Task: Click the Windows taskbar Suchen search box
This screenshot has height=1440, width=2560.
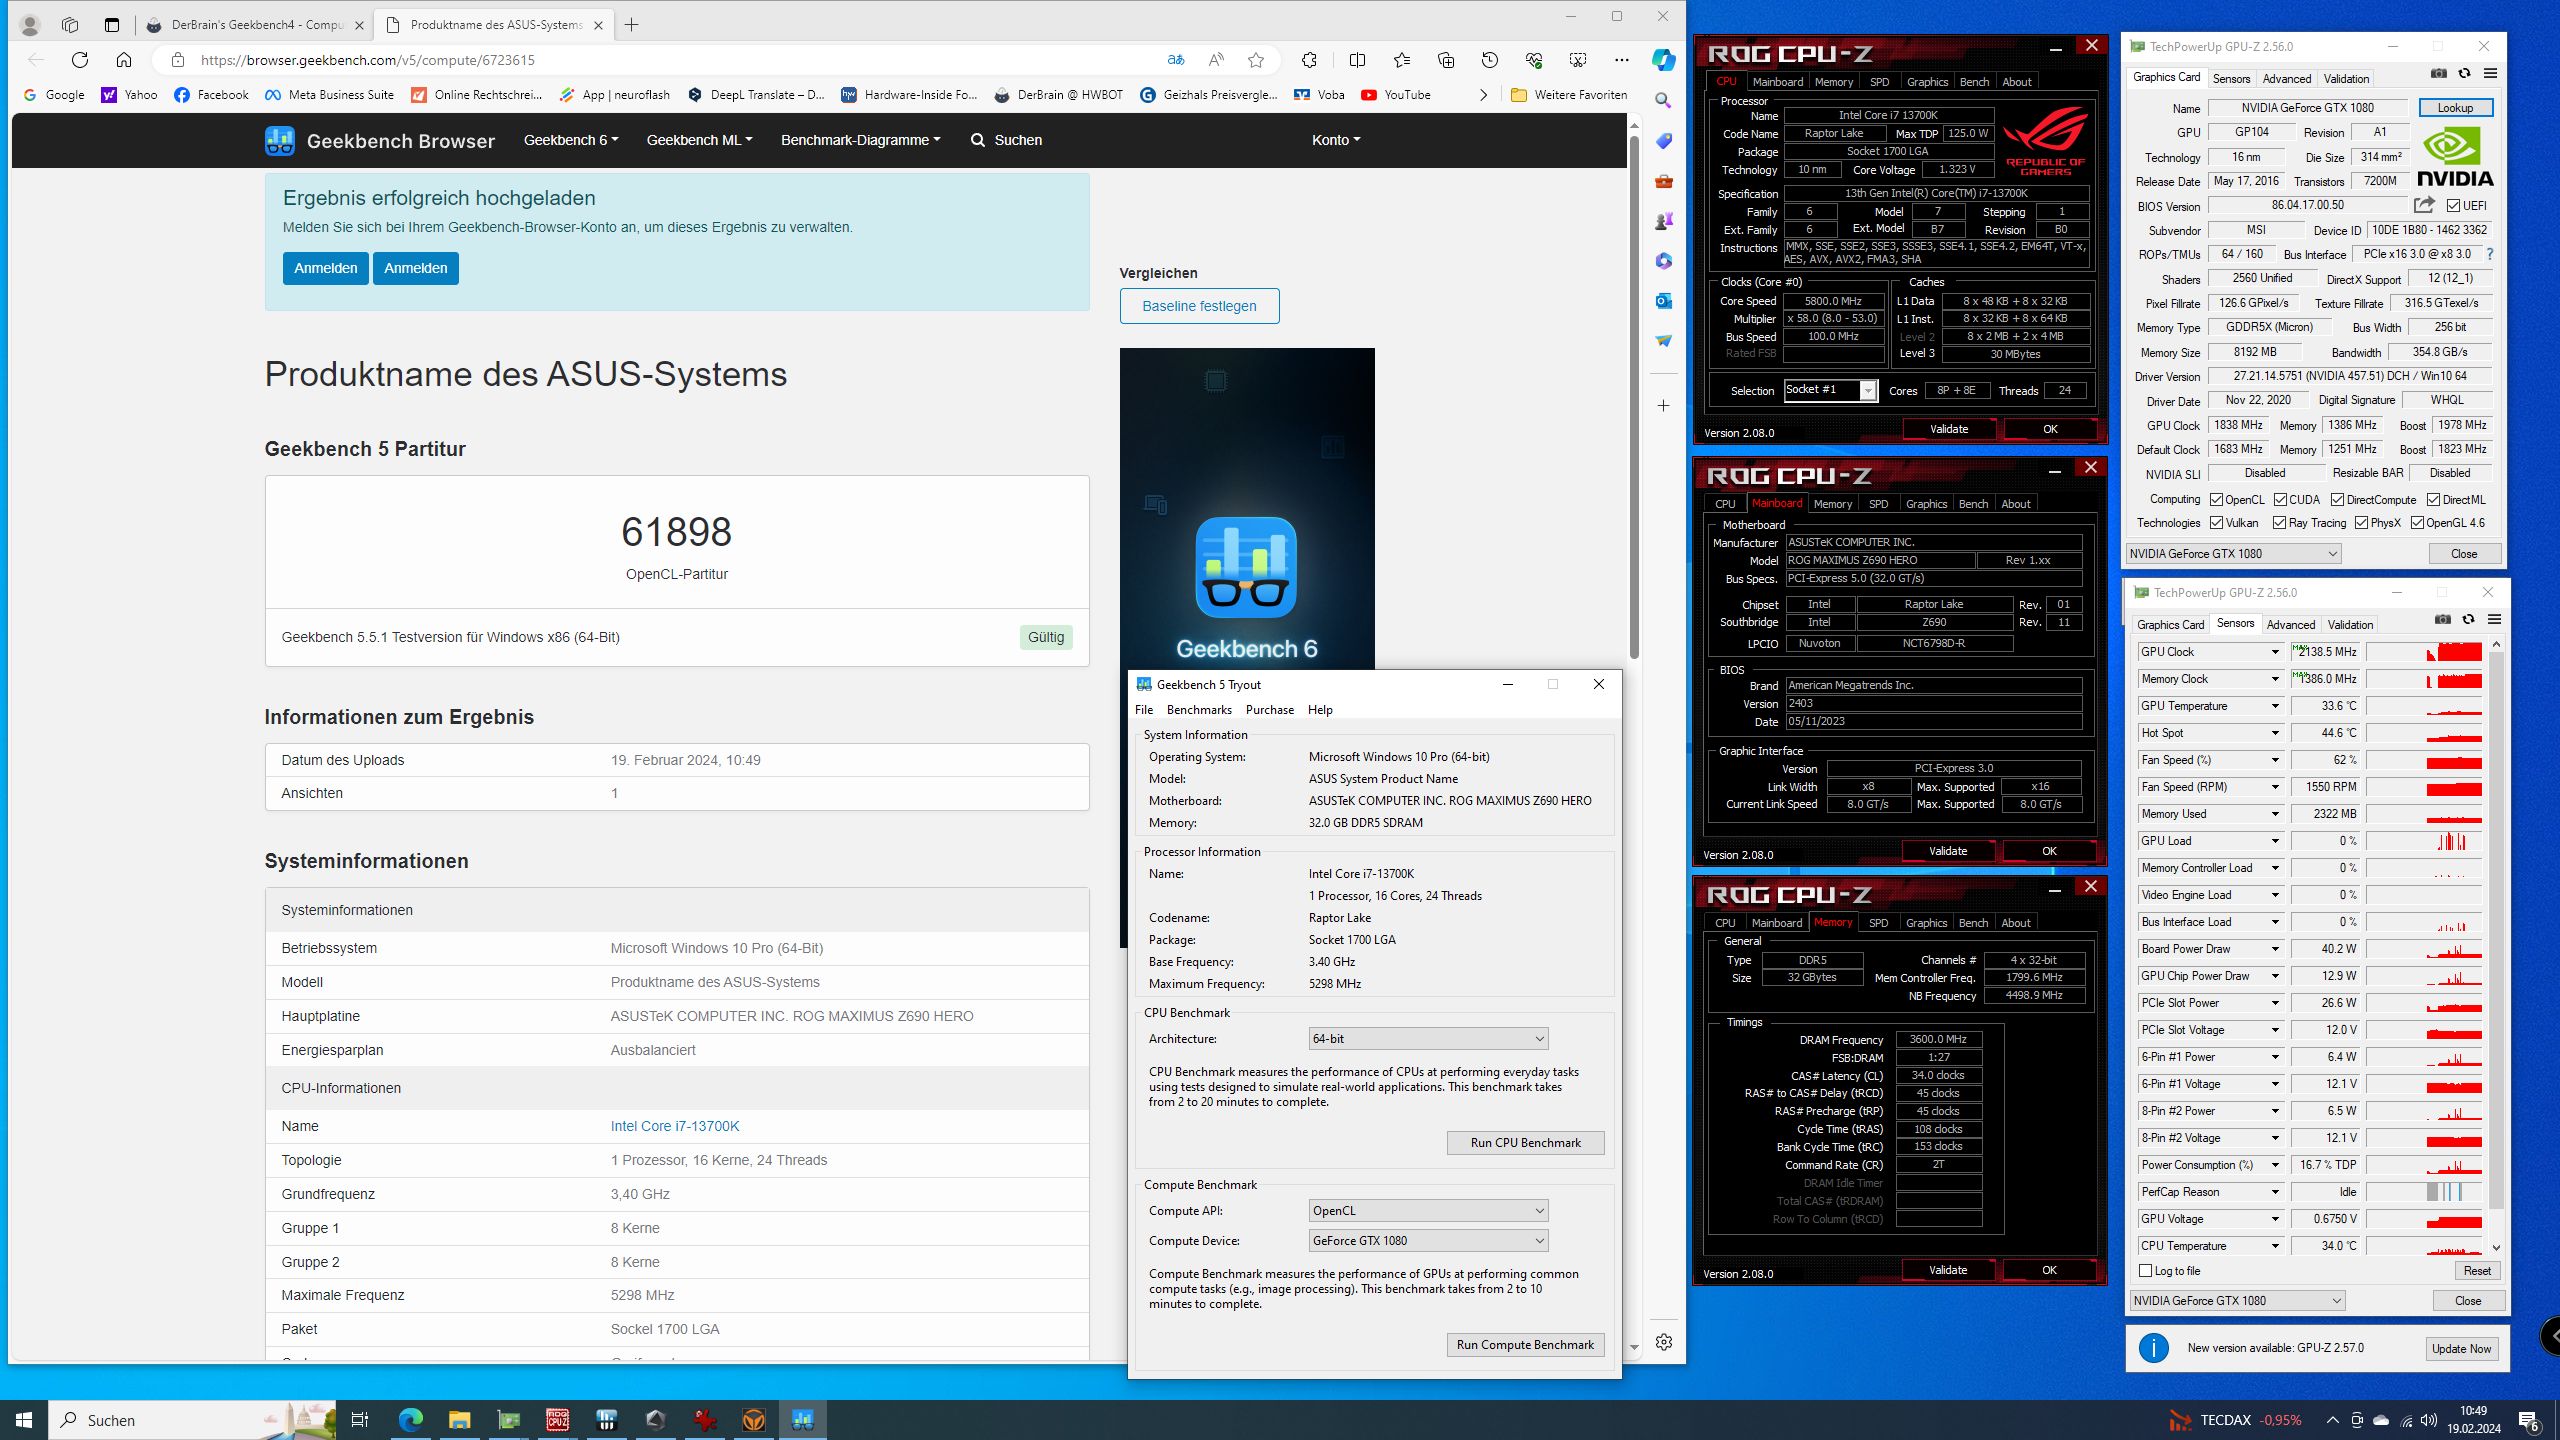Action: tap(192, 1420)
